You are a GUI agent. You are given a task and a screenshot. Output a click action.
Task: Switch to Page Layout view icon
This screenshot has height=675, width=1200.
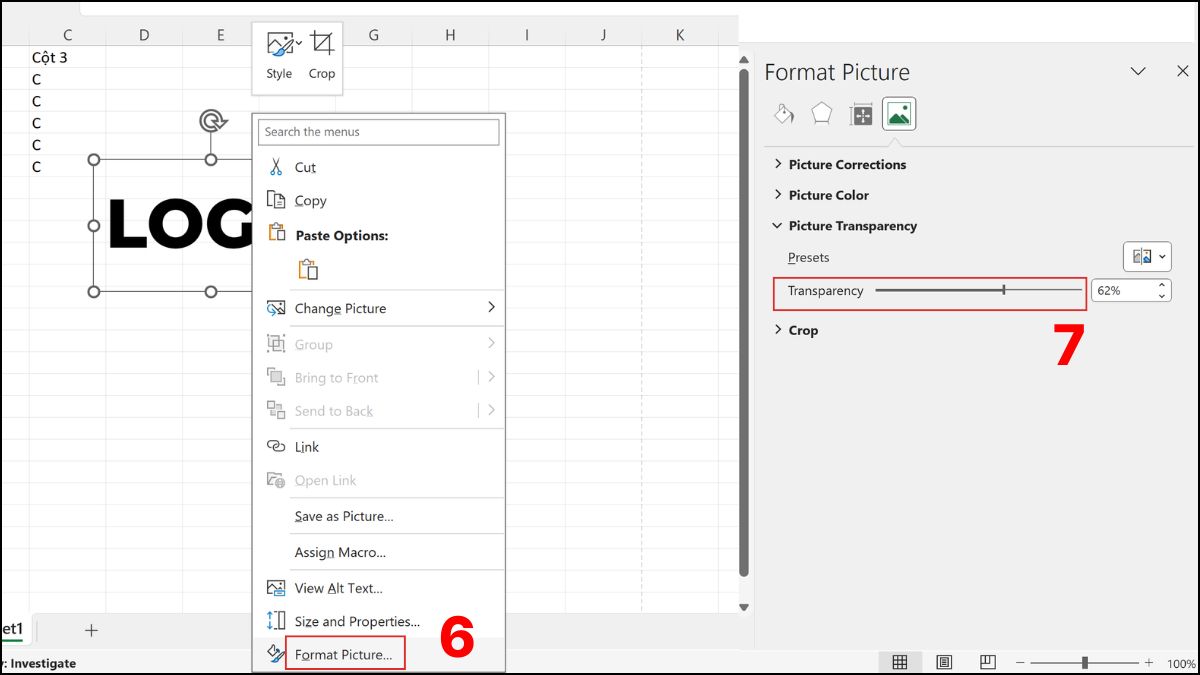pyautogui.click(x=943, y=661)
